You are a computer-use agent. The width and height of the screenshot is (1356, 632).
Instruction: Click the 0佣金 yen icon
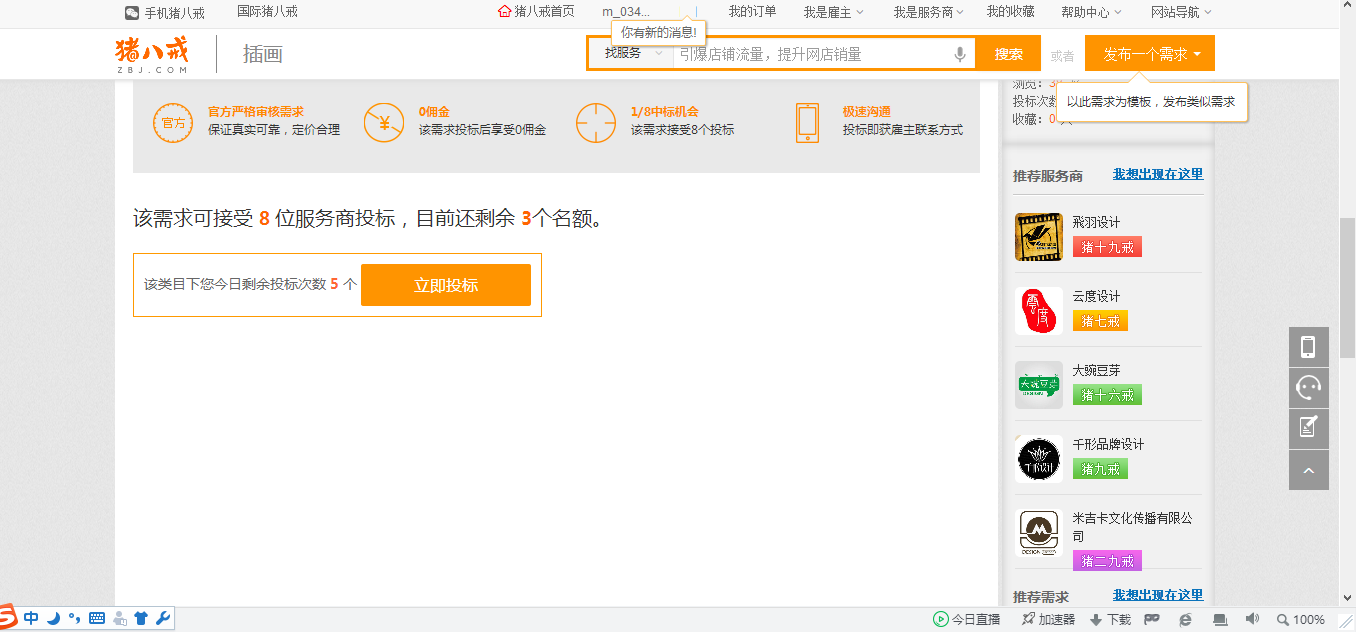point(384,123)
